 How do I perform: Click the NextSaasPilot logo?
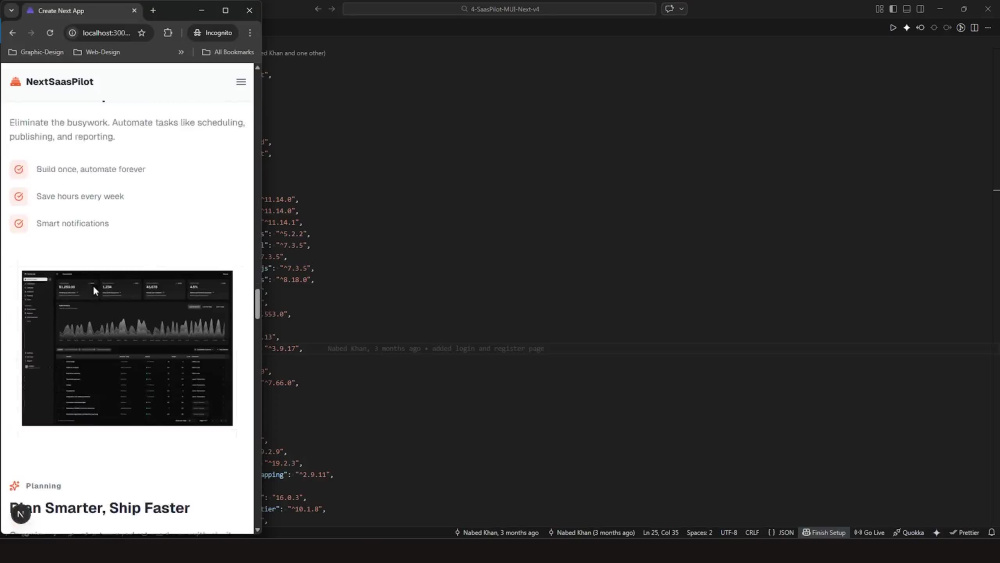coord(52,82)
